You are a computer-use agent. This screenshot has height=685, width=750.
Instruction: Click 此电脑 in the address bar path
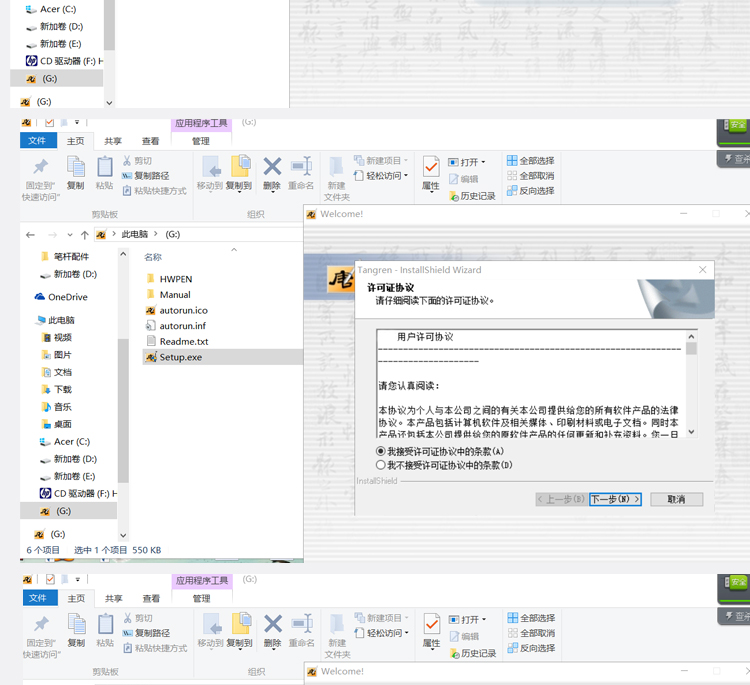click(135, 234)
